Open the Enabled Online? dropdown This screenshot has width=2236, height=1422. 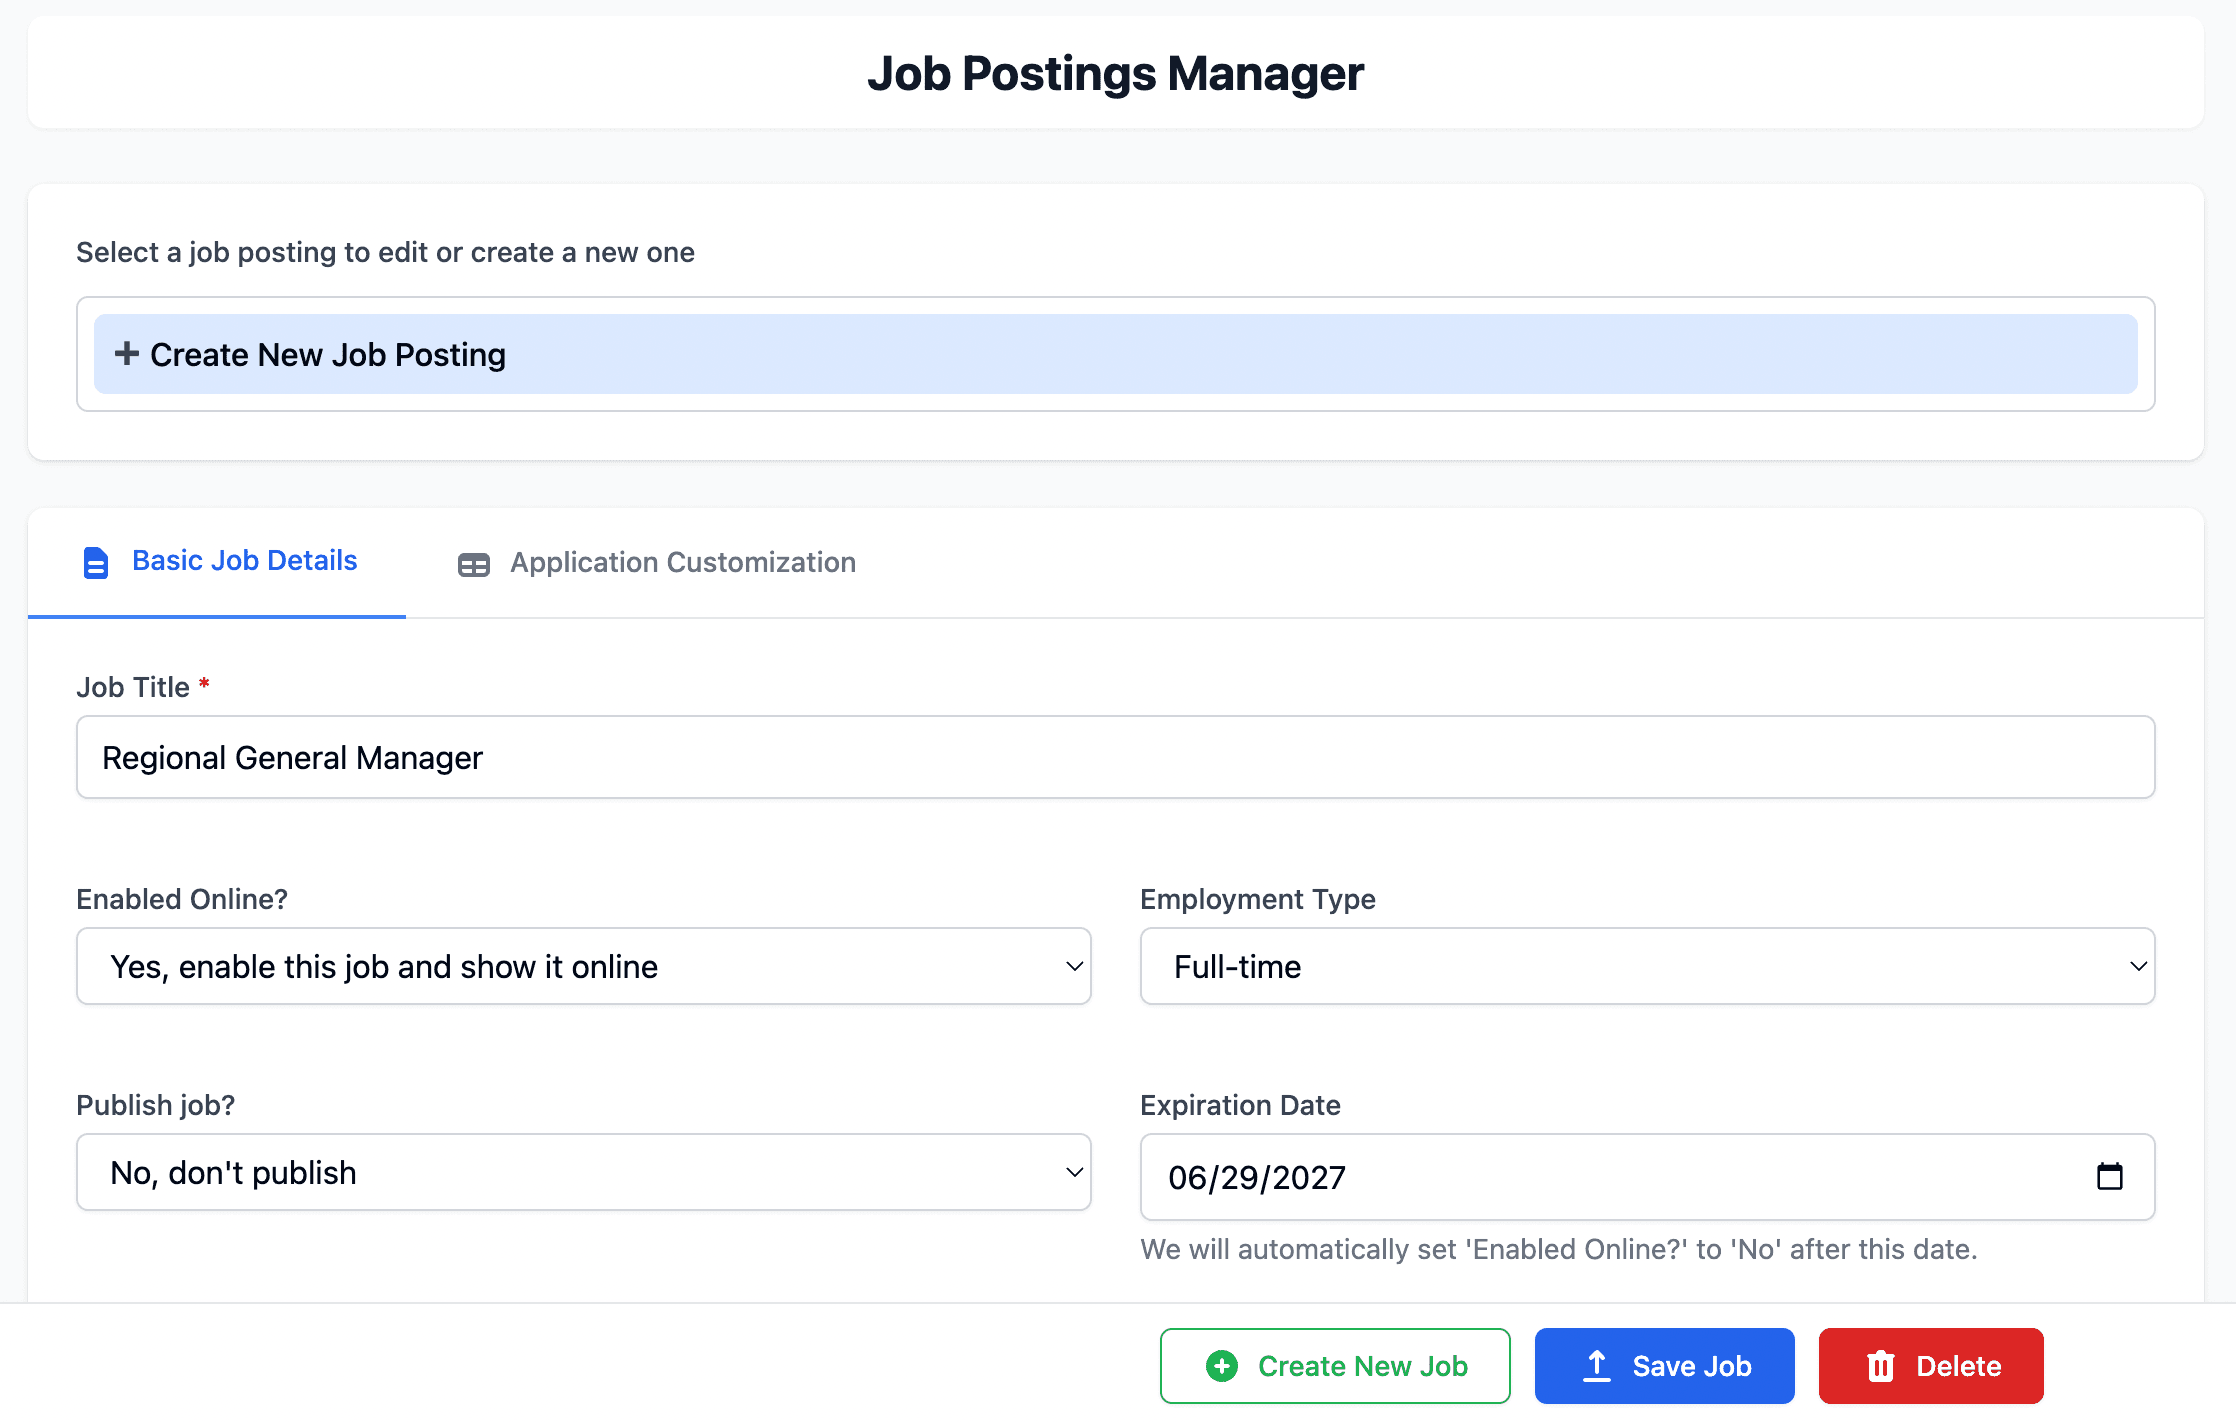(584, 966)
